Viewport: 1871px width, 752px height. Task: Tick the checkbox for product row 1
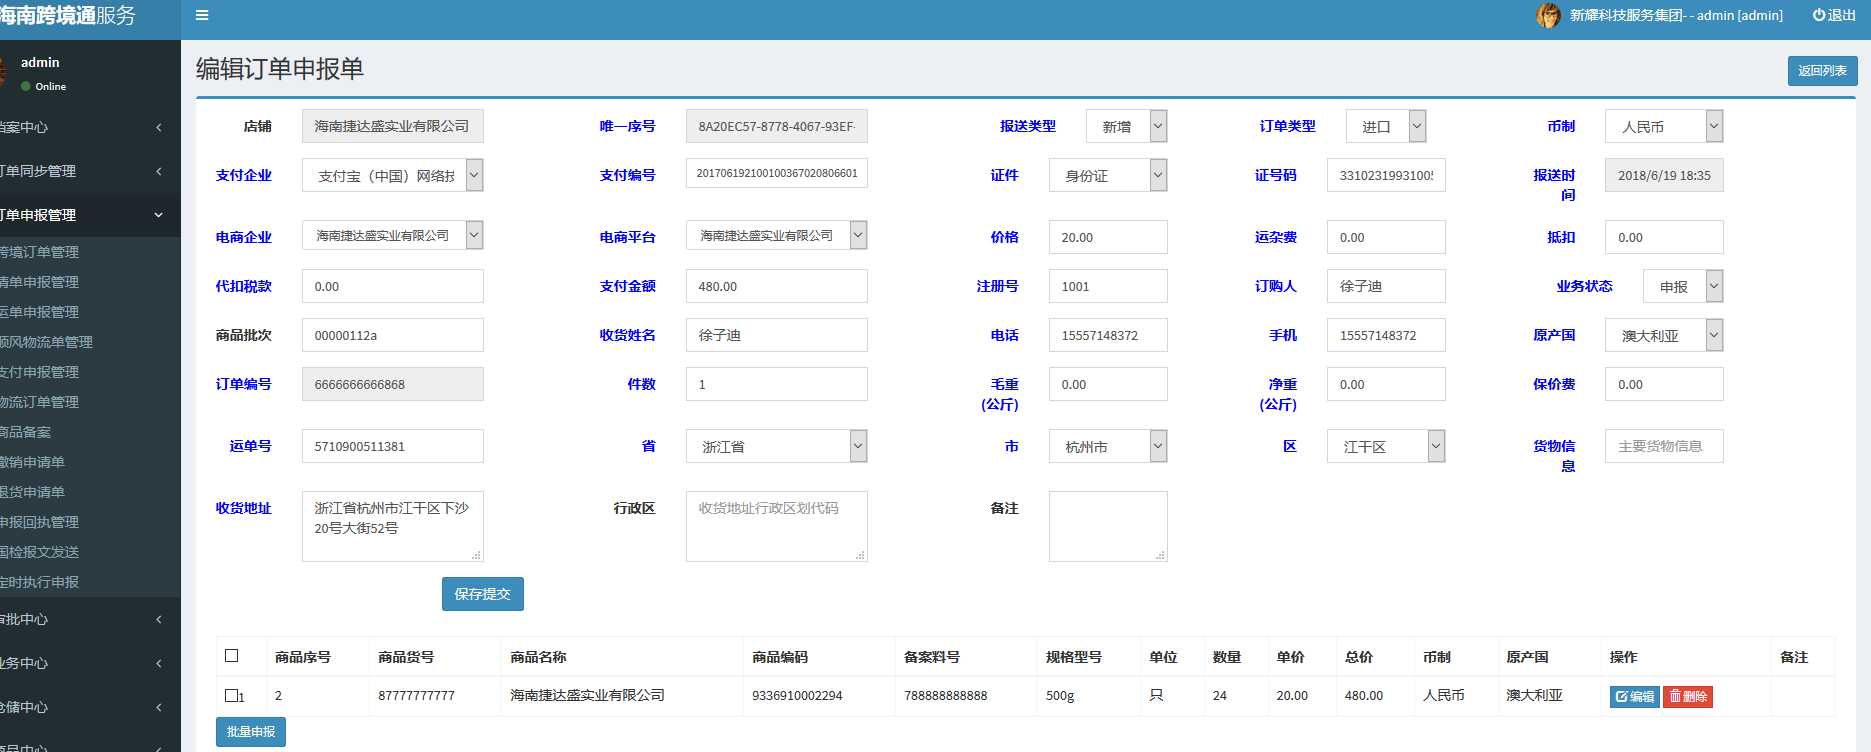click(x=232, y=695)
